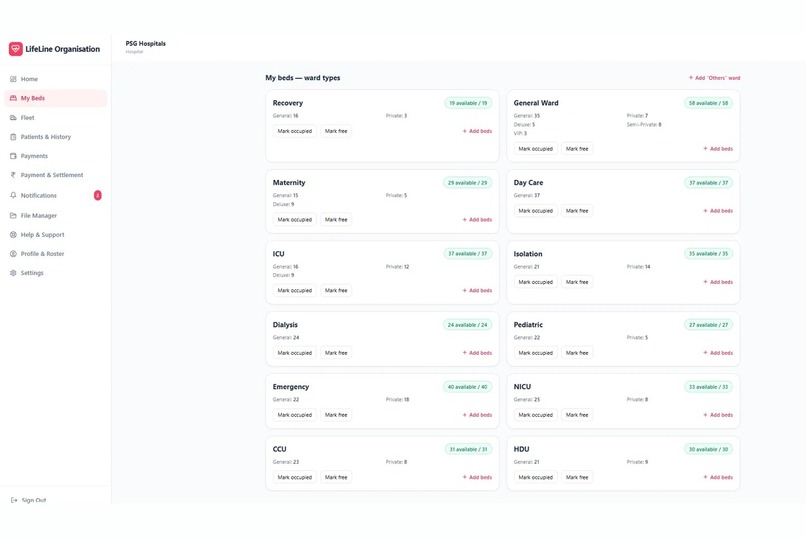The image size is (806, 538).
Task: Click the "My beds — ward types" heading
Action: coord(303,78)
